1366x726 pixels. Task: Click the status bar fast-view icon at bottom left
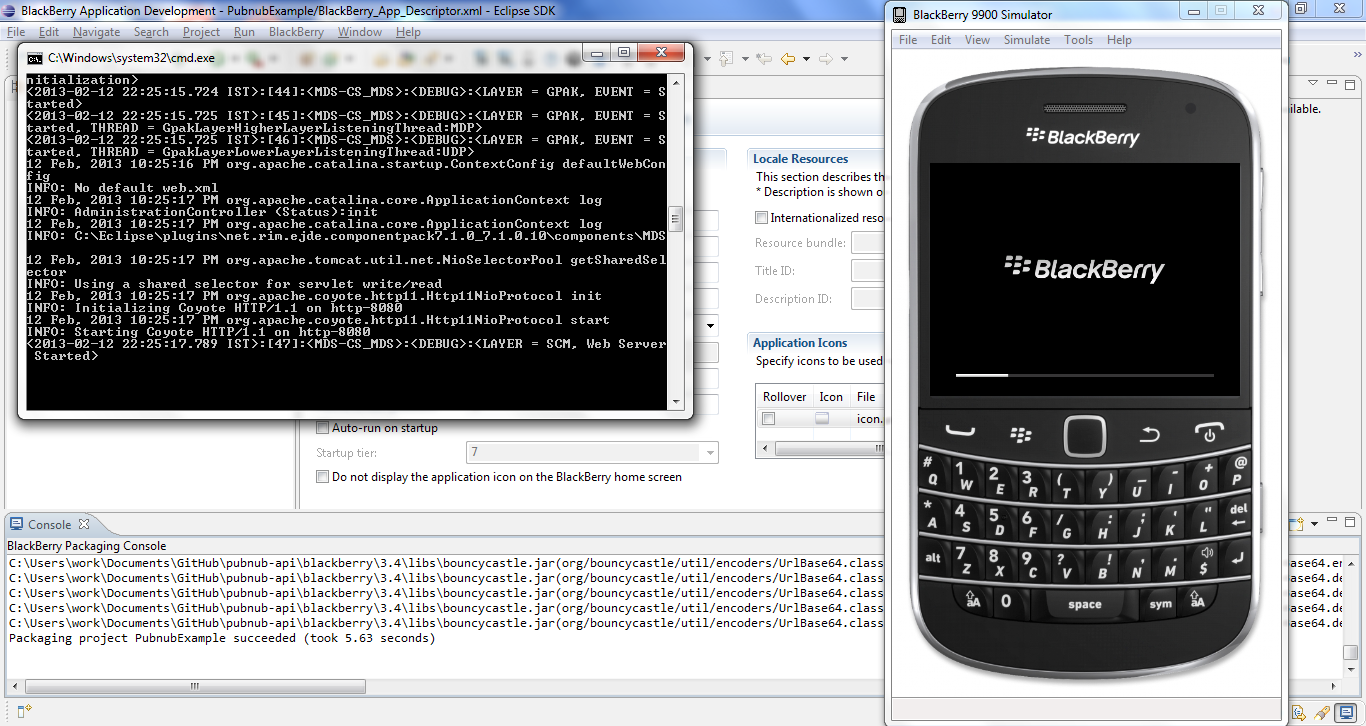pyautogui.click(x=25, y=712)
